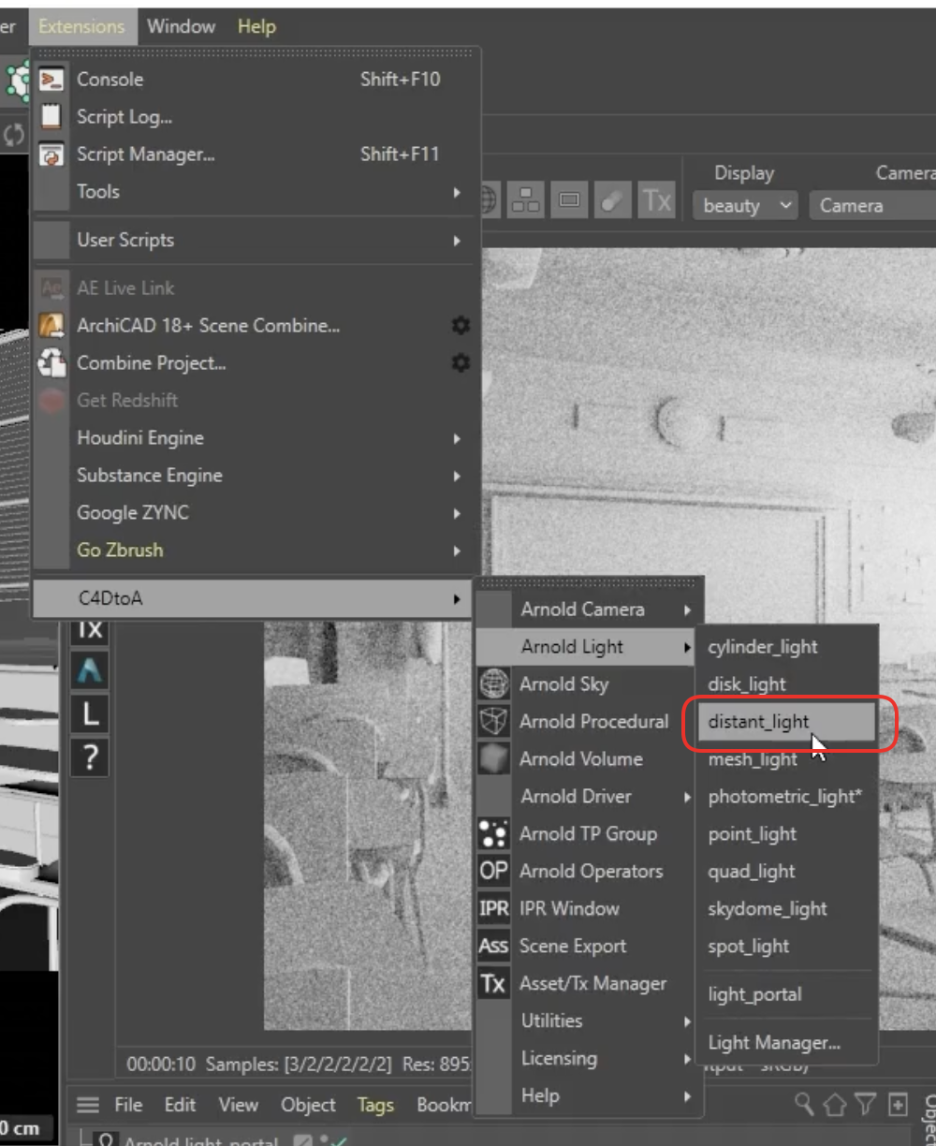Open the Light Manager
The height and width of the screenshot is (1146, 936).
pos(787,1043)
